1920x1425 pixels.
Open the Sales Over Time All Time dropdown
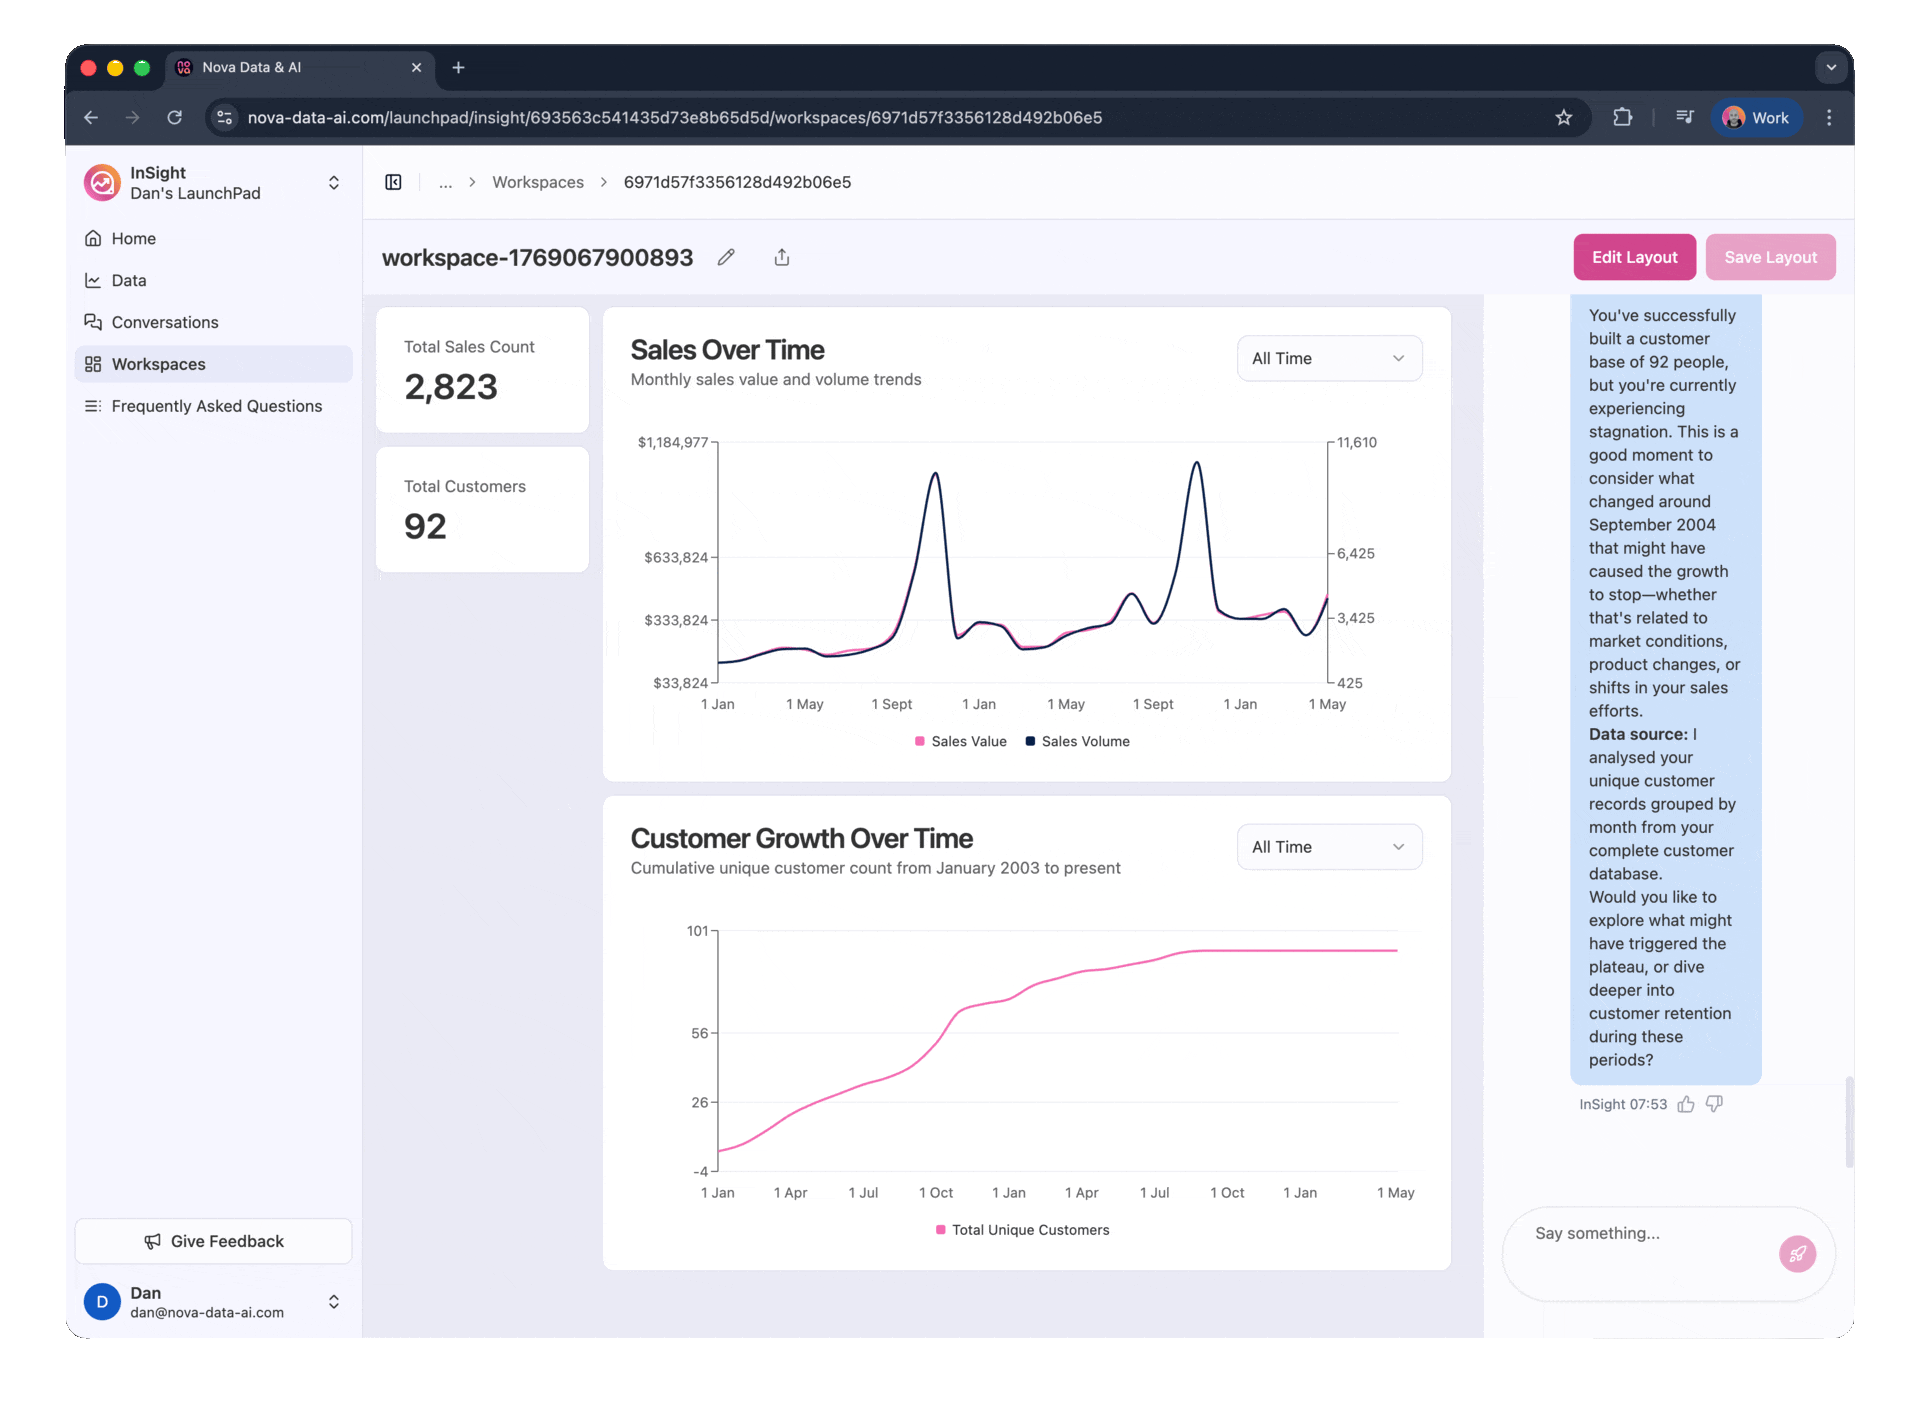(1328, 358)
